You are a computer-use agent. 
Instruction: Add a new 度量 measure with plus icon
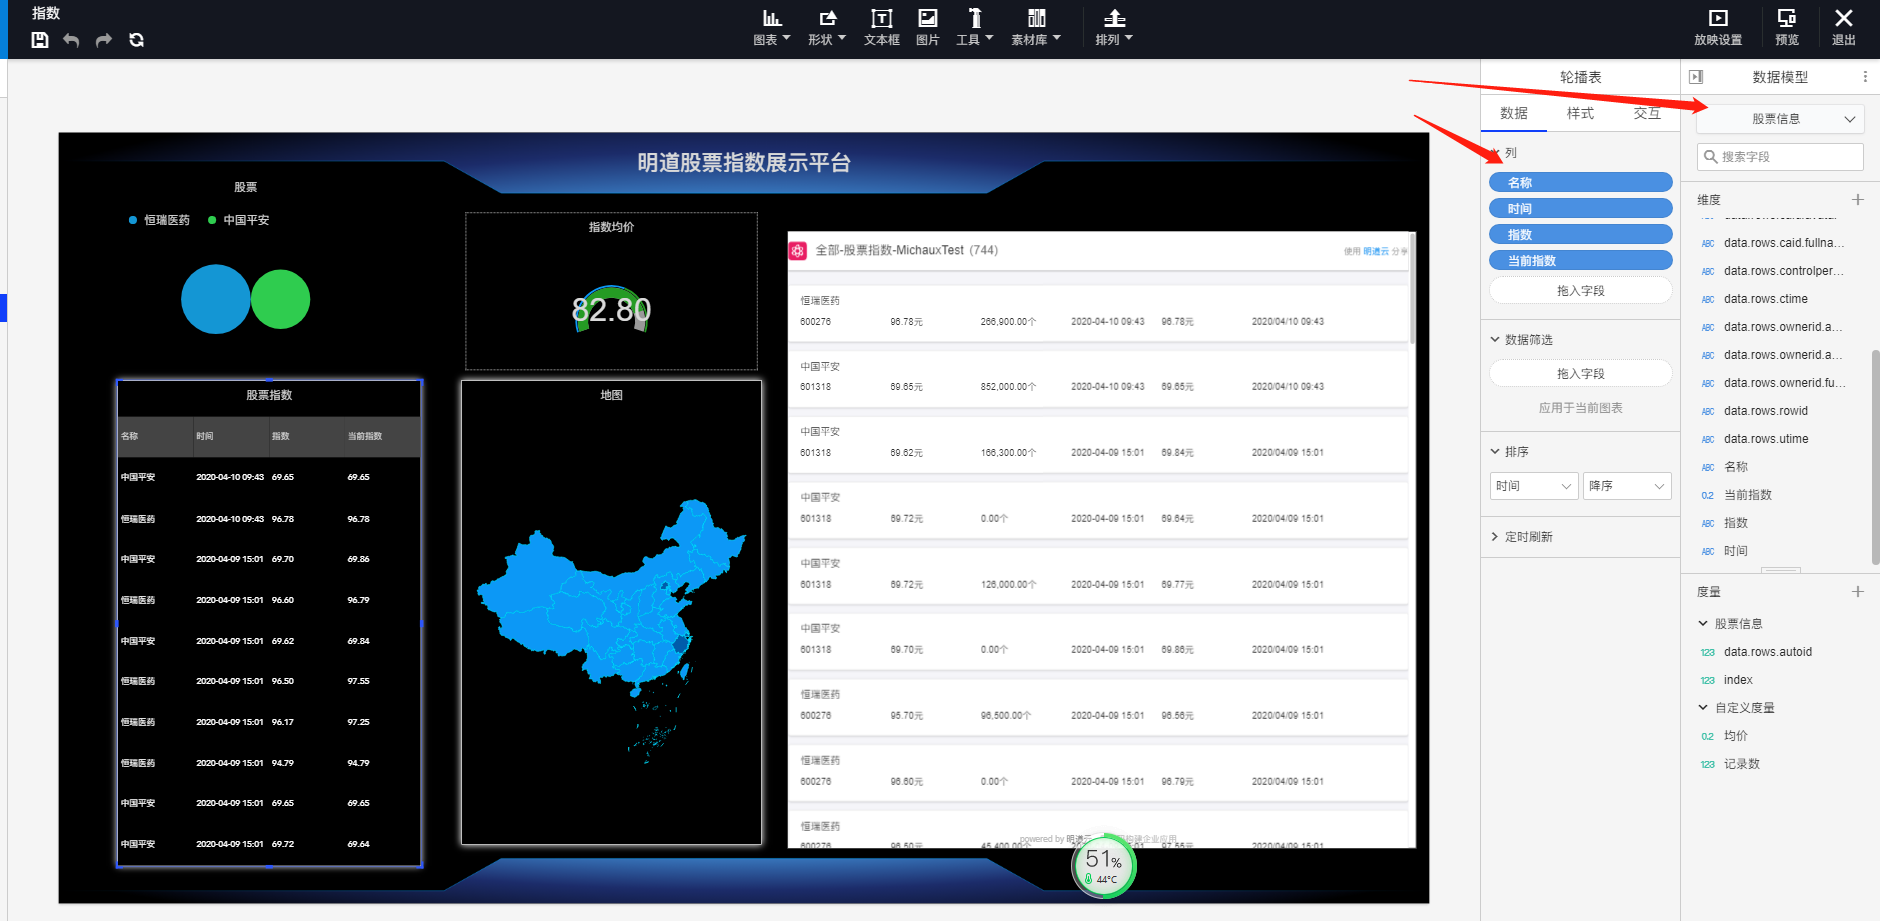click(1858, 592)
